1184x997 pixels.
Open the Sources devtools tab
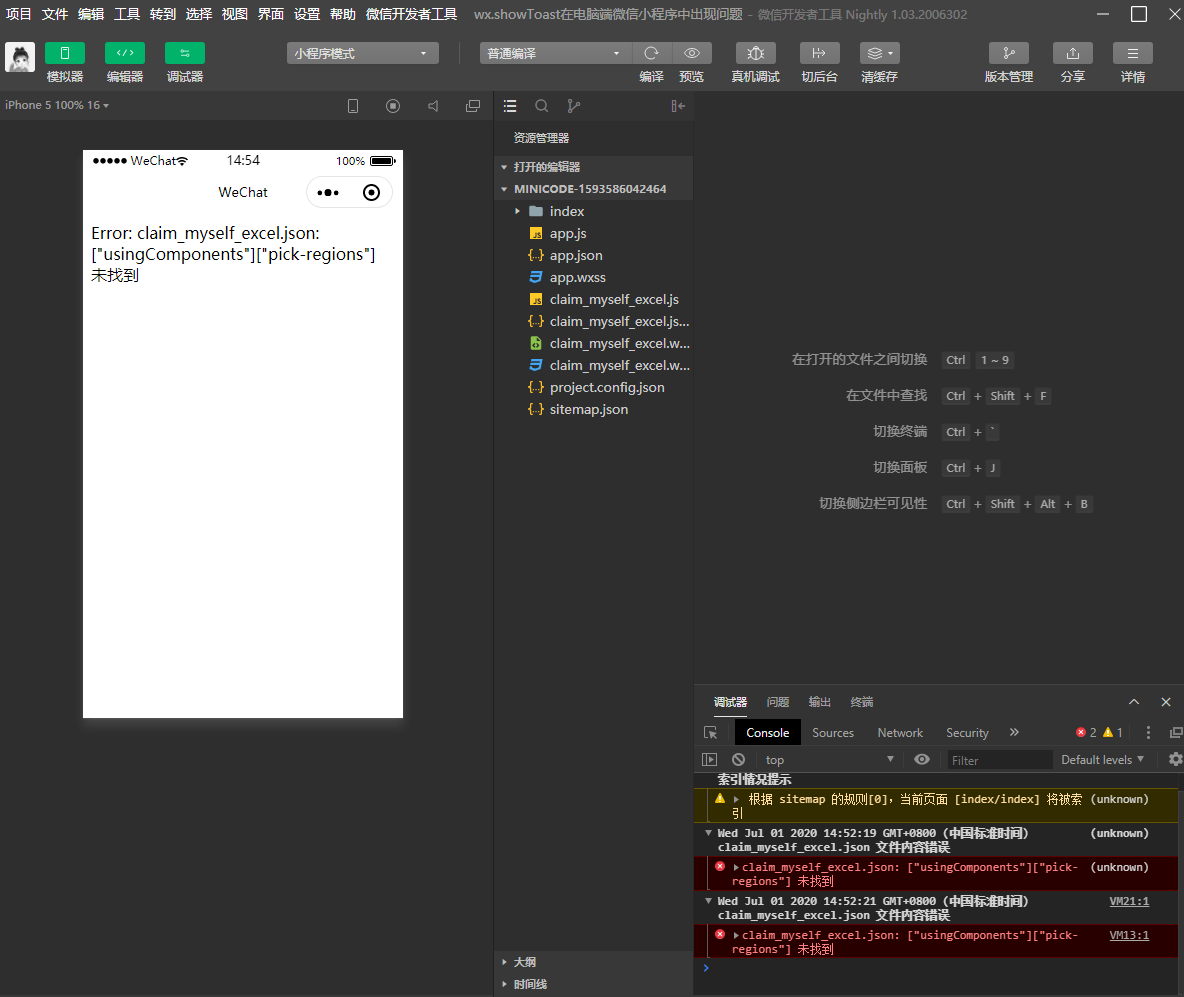pyautogui.click(x=833, y=733)
